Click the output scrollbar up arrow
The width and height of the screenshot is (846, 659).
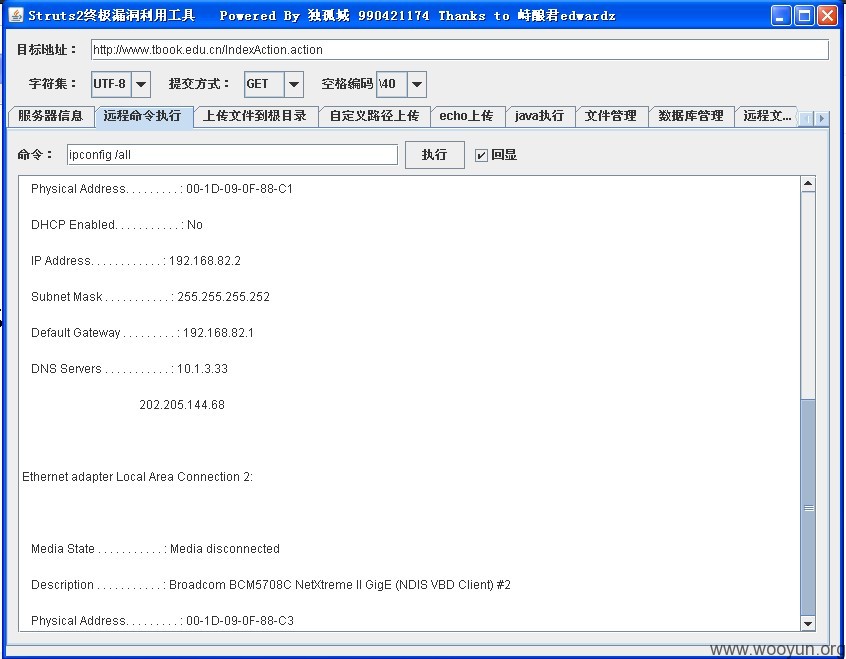click(808, 184)
